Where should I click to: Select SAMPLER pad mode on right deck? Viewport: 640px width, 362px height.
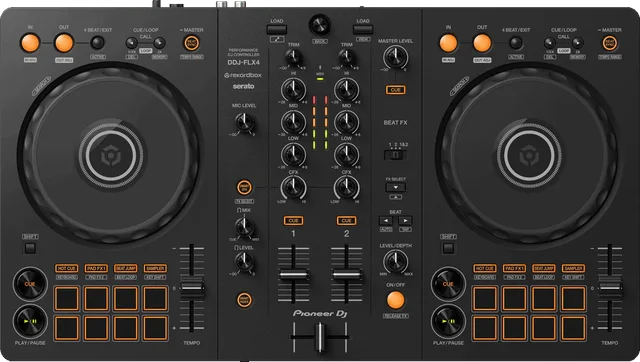click(x=573, y=268)
